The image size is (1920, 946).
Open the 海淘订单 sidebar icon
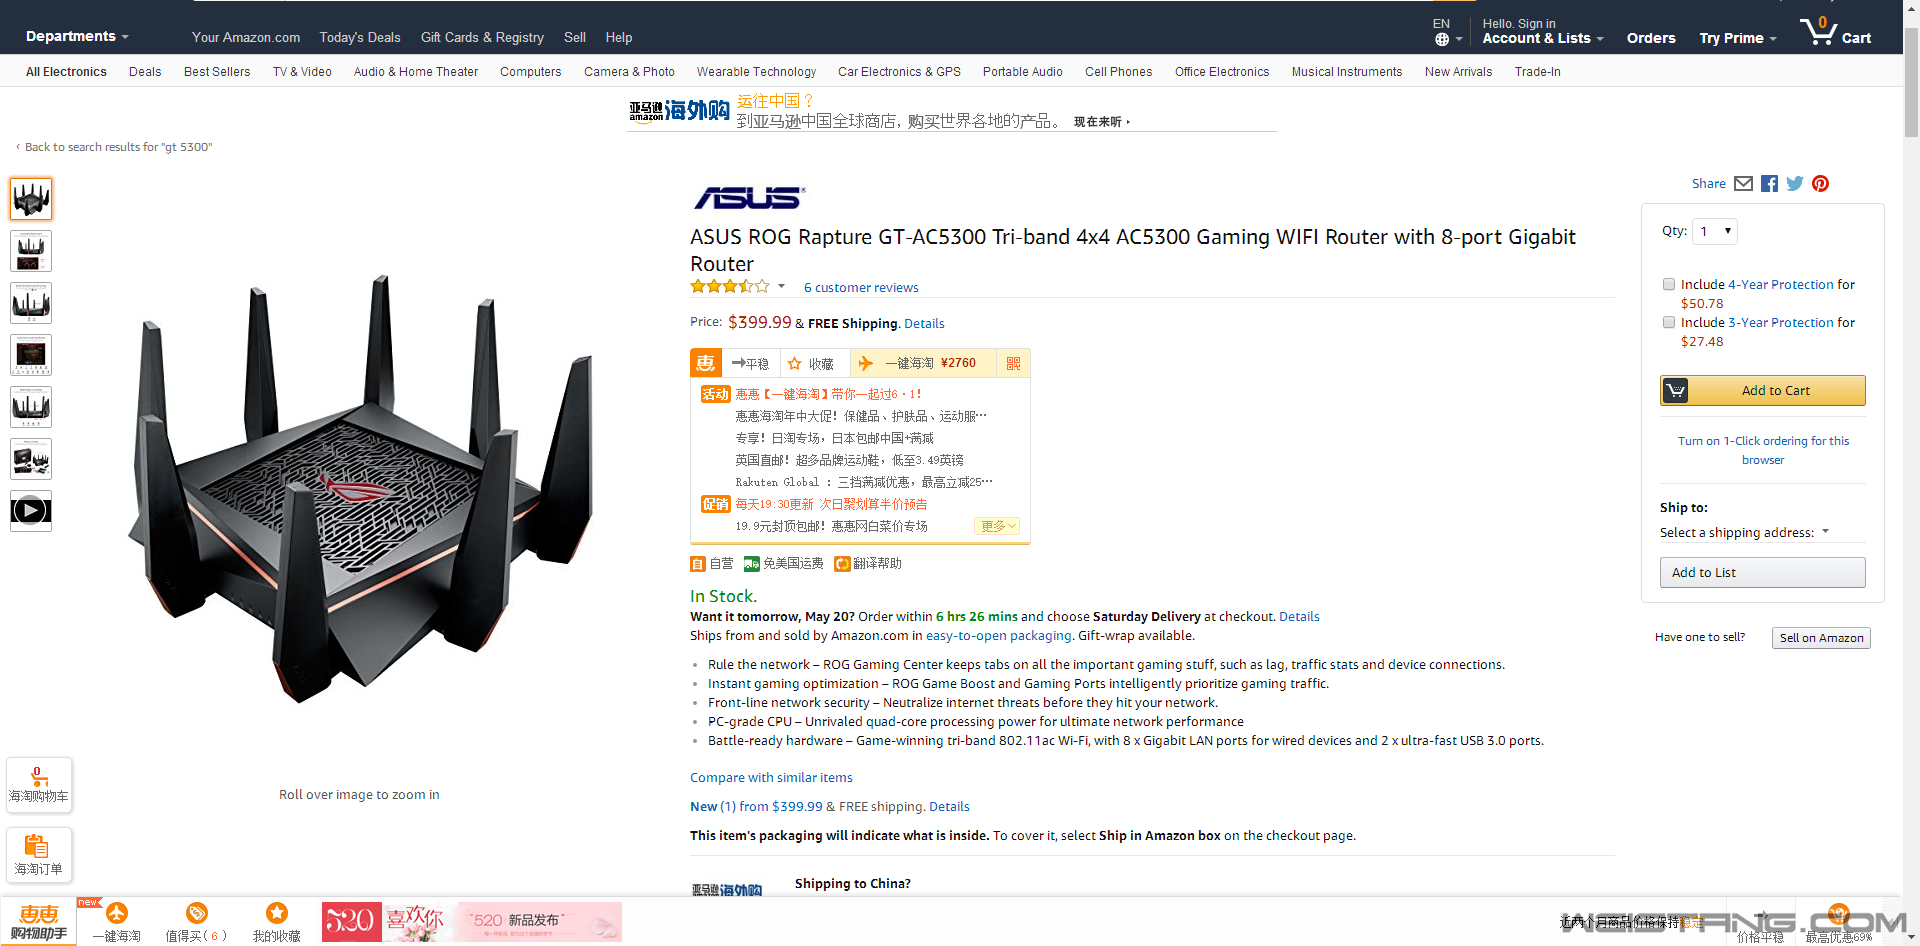click(39, 855)
